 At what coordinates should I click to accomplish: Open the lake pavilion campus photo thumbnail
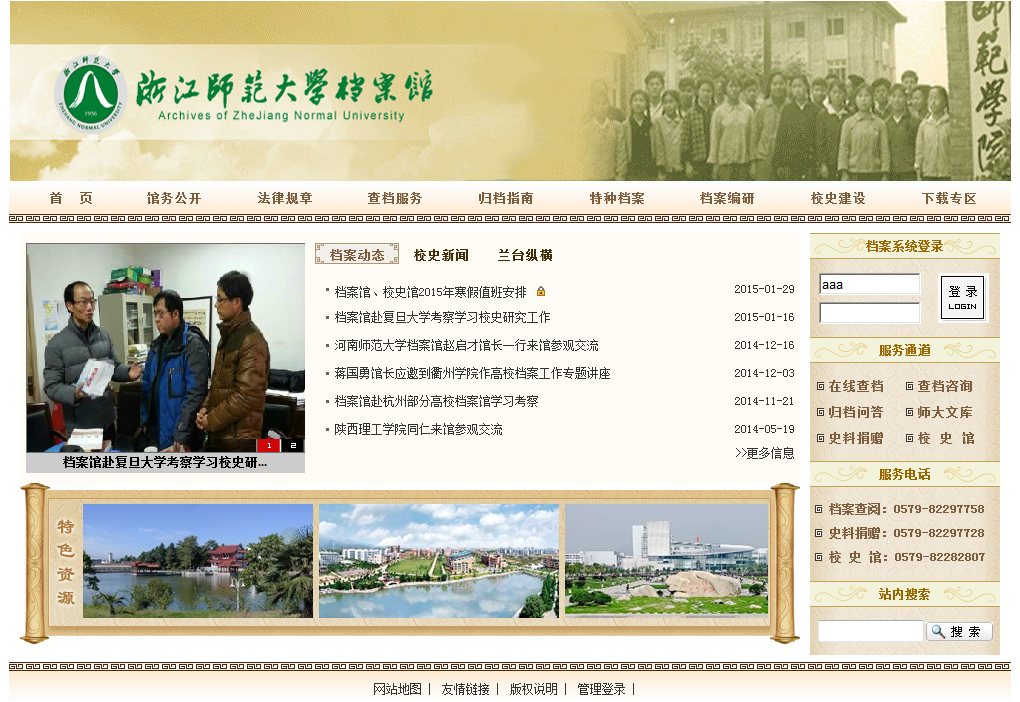click(198, 560)
